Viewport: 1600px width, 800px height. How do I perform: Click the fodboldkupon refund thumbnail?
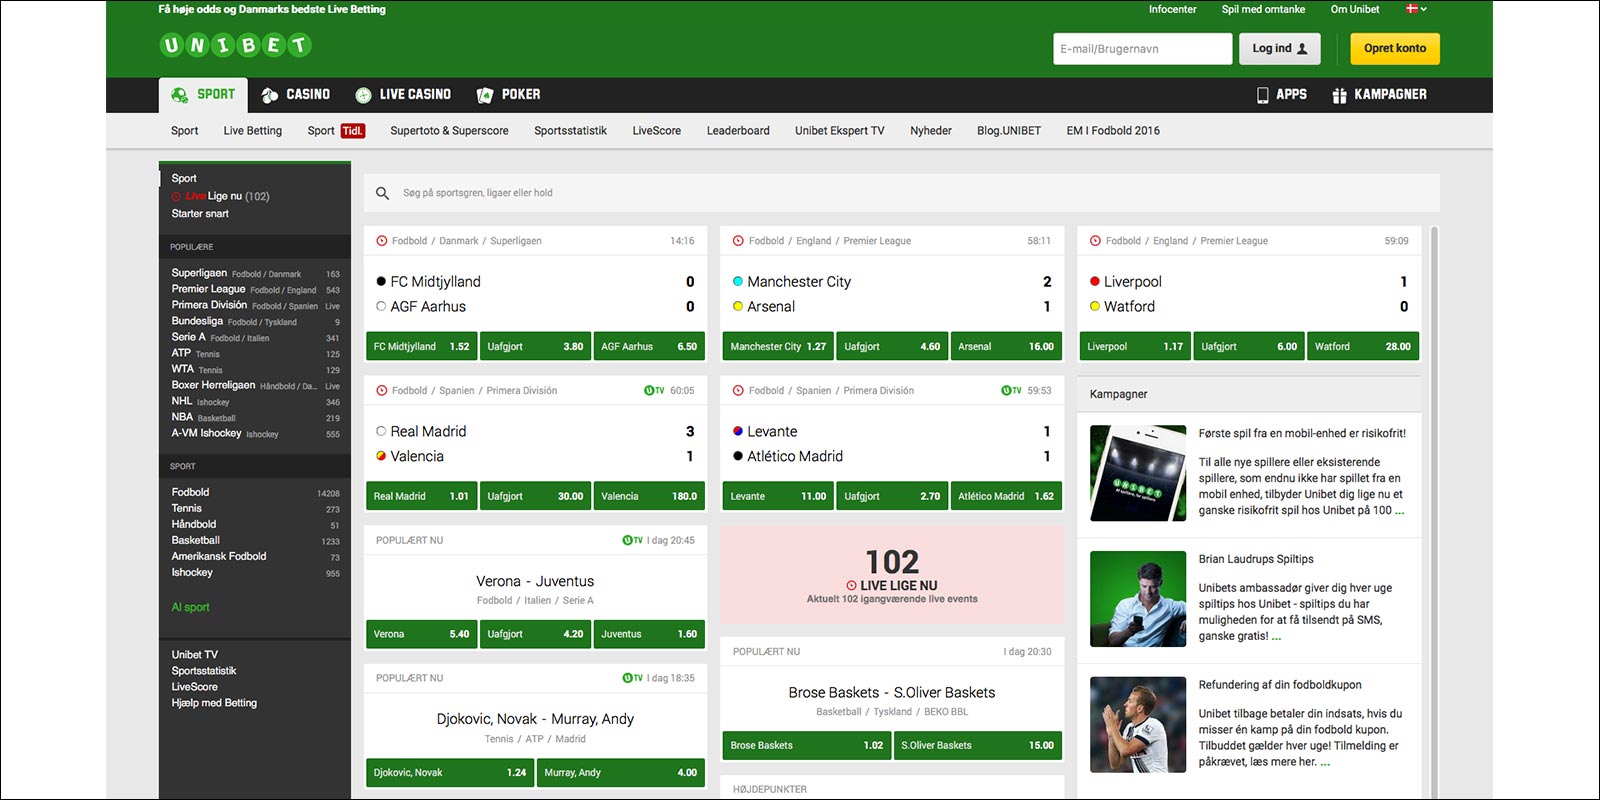(x=1137, y=725)
